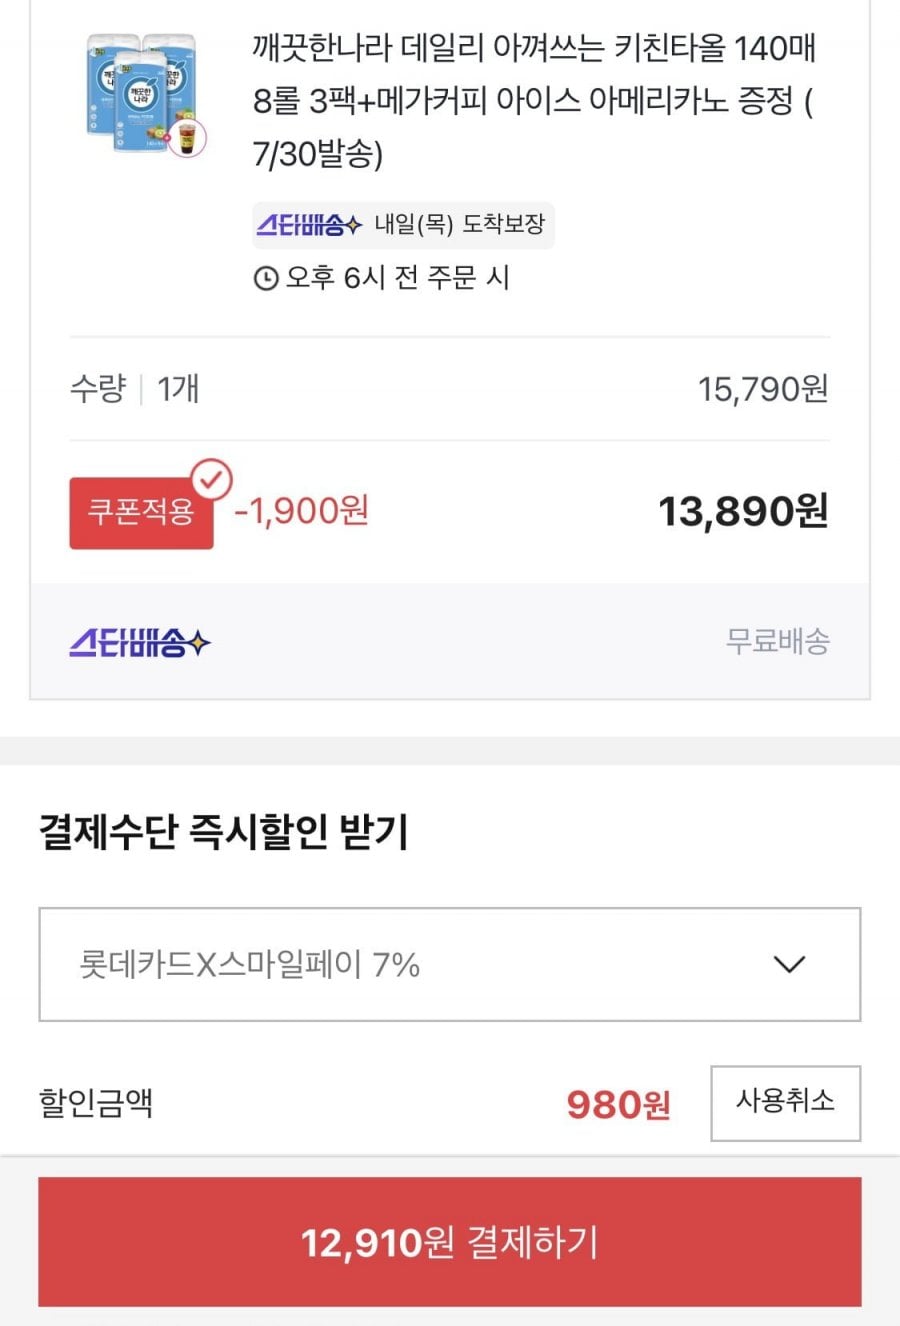Click the 사용취소 button
The width and height of the screenshot is (900, 1326).
[785, 1103]
